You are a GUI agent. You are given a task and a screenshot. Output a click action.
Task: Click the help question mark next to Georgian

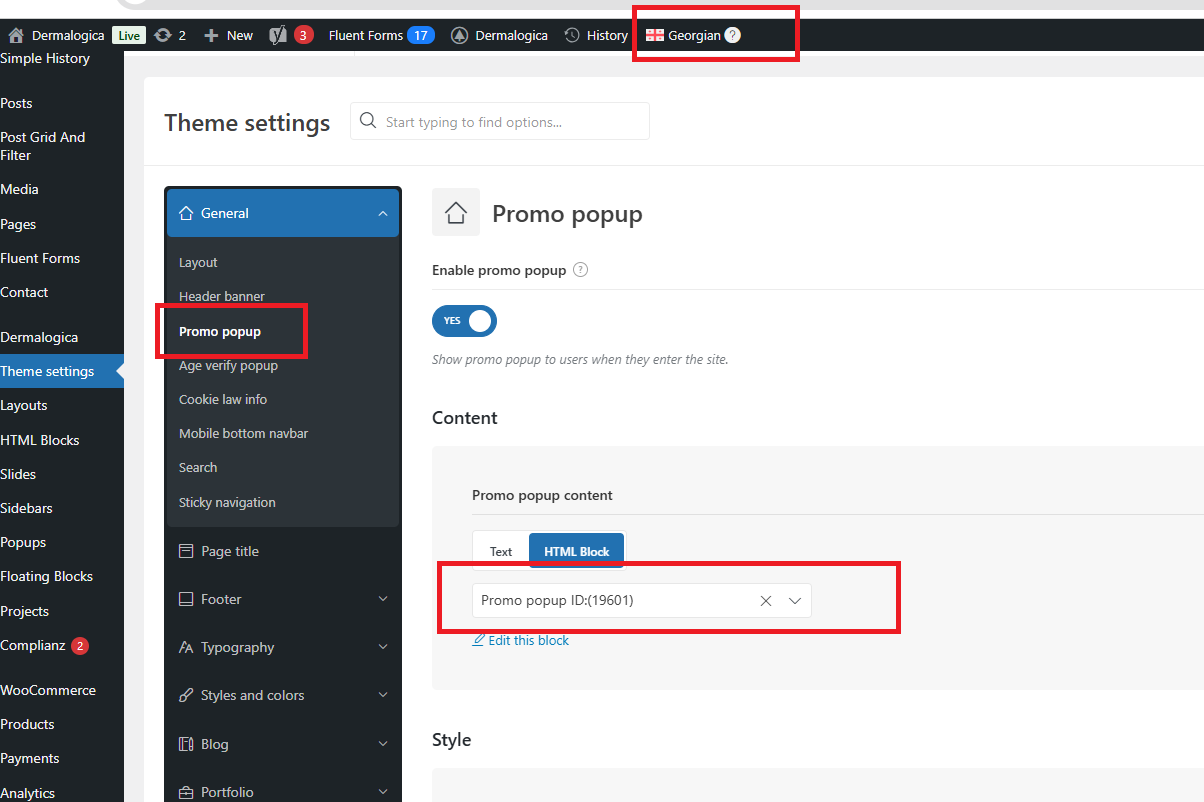pos(733,35)
